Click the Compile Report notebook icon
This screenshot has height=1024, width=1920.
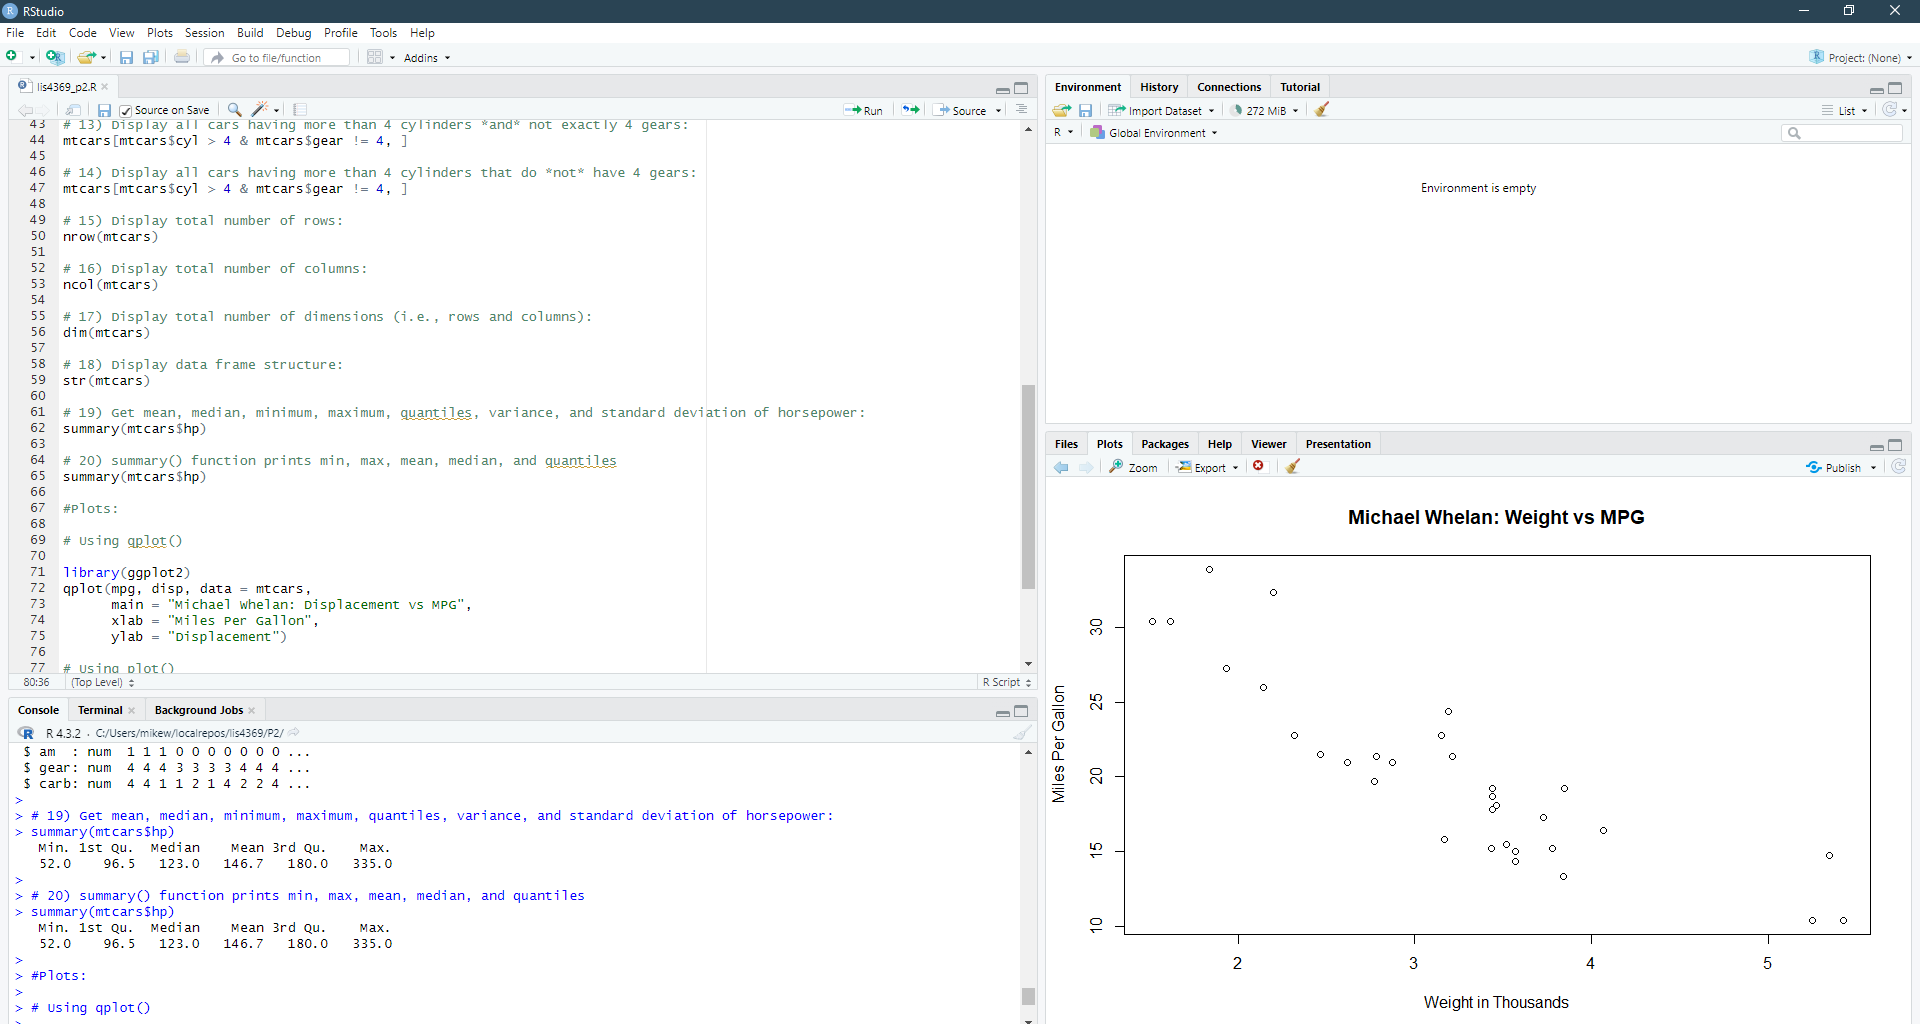click(x=300, y=110)
